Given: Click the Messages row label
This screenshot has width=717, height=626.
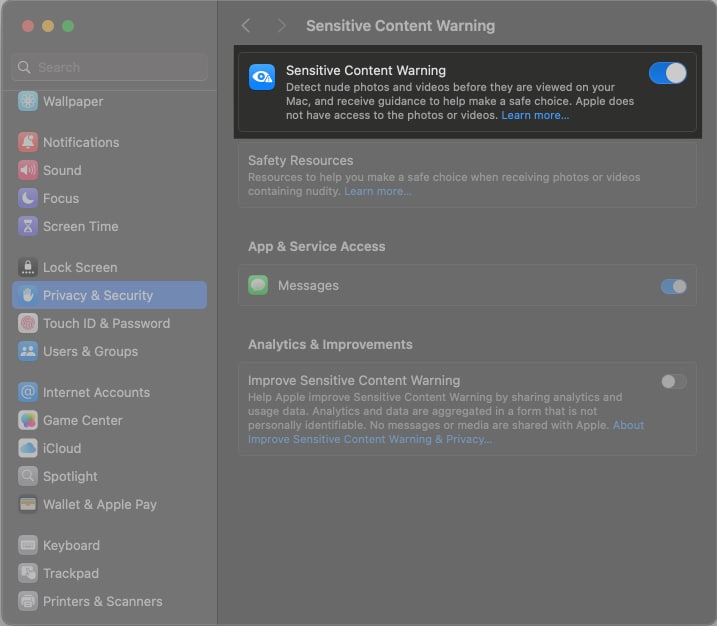Looking at the screenshot, I should click(x=308, y=285).
